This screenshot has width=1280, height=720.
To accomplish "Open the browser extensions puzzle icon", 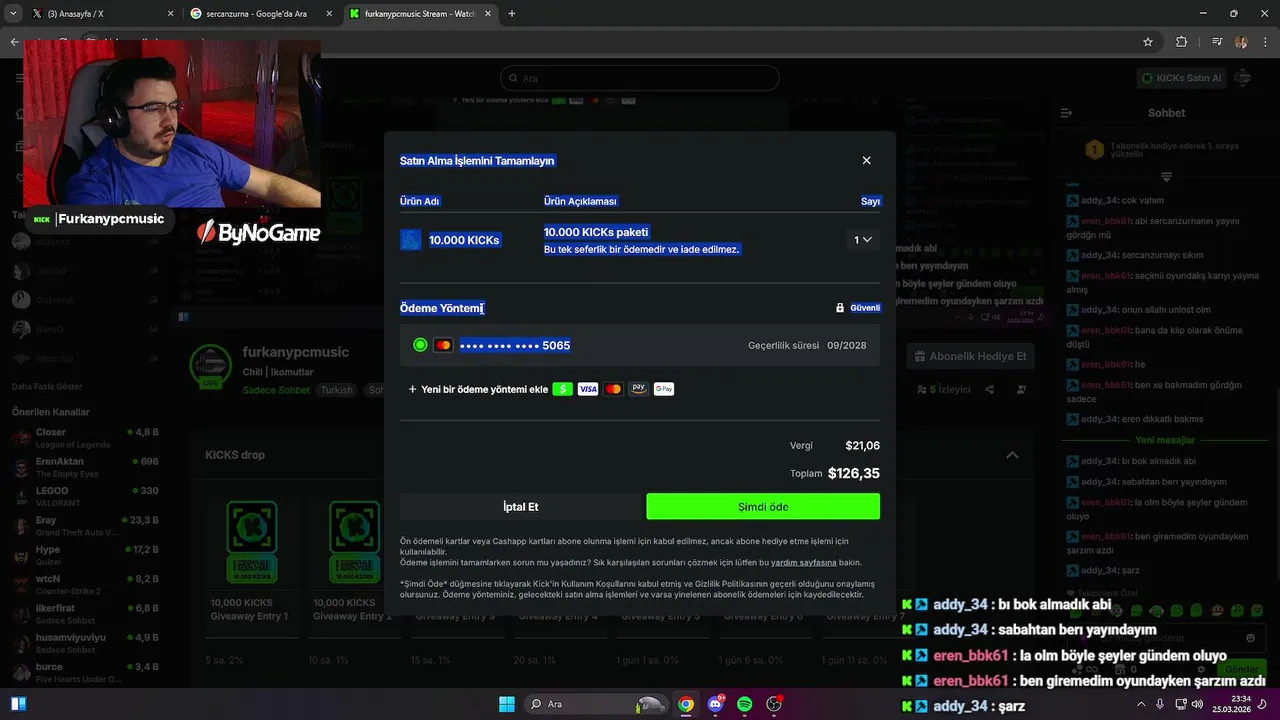I will (1181, 42).
